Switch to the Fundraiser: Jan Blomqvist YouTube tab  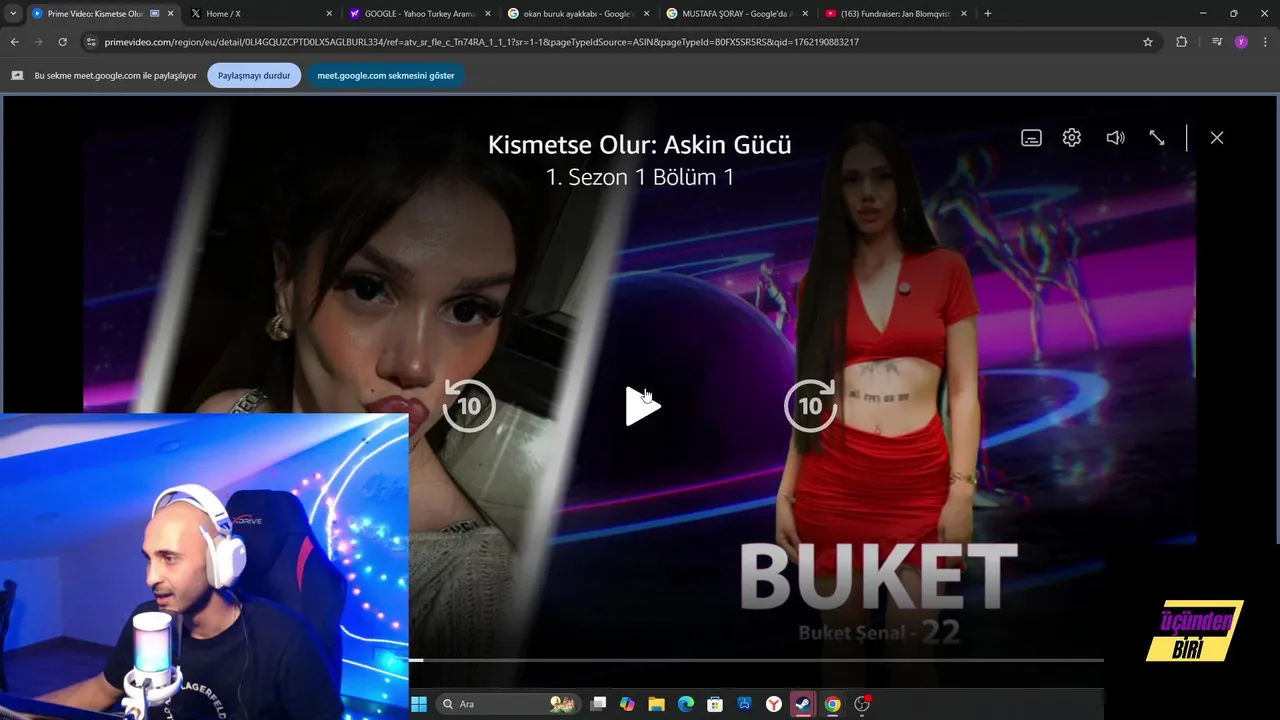pyautogui.click(x=895, y=14)
